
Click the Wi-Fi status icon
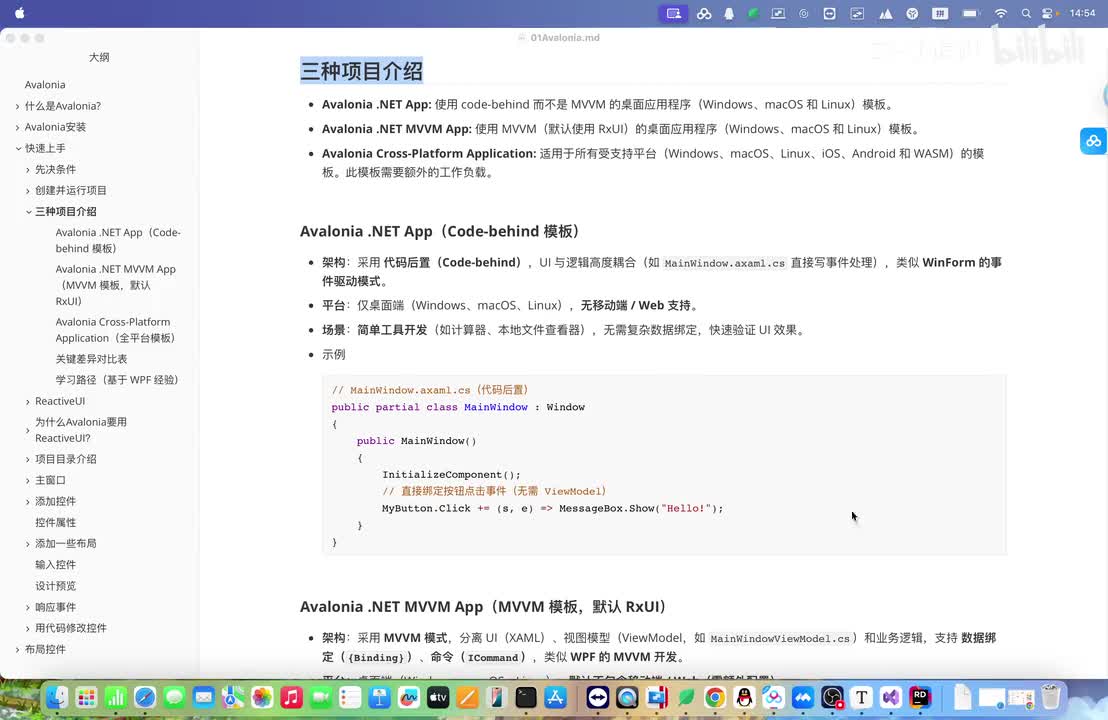click(1001, 13)
